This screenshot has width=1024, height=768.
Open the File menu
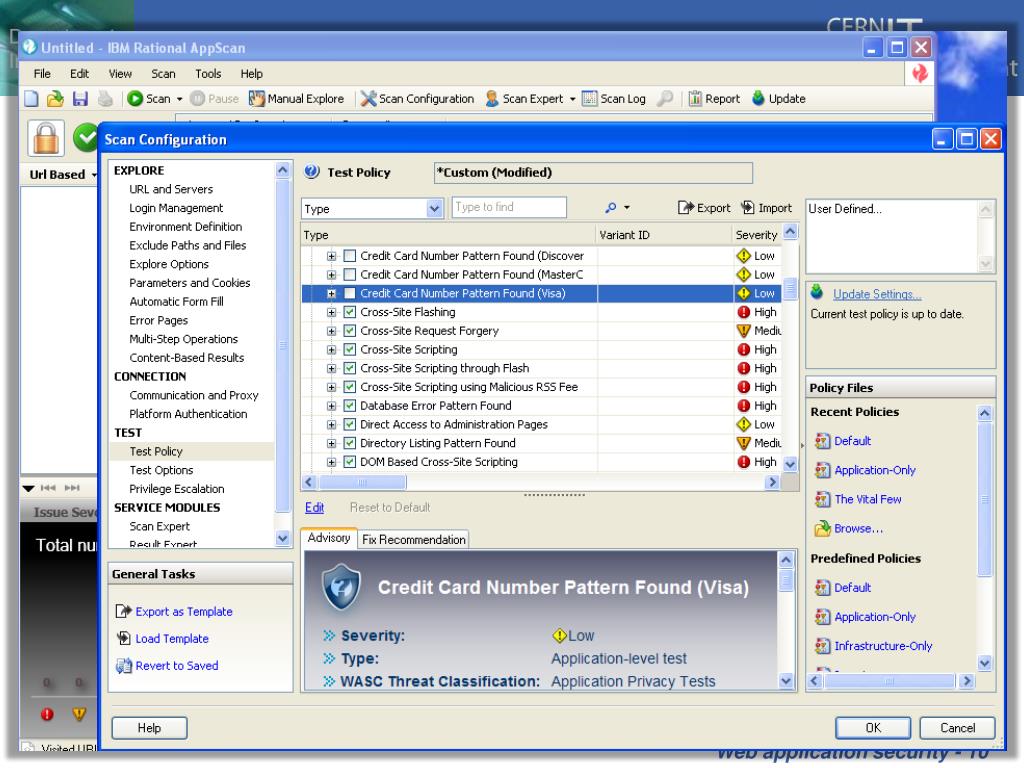click(42, 74)
